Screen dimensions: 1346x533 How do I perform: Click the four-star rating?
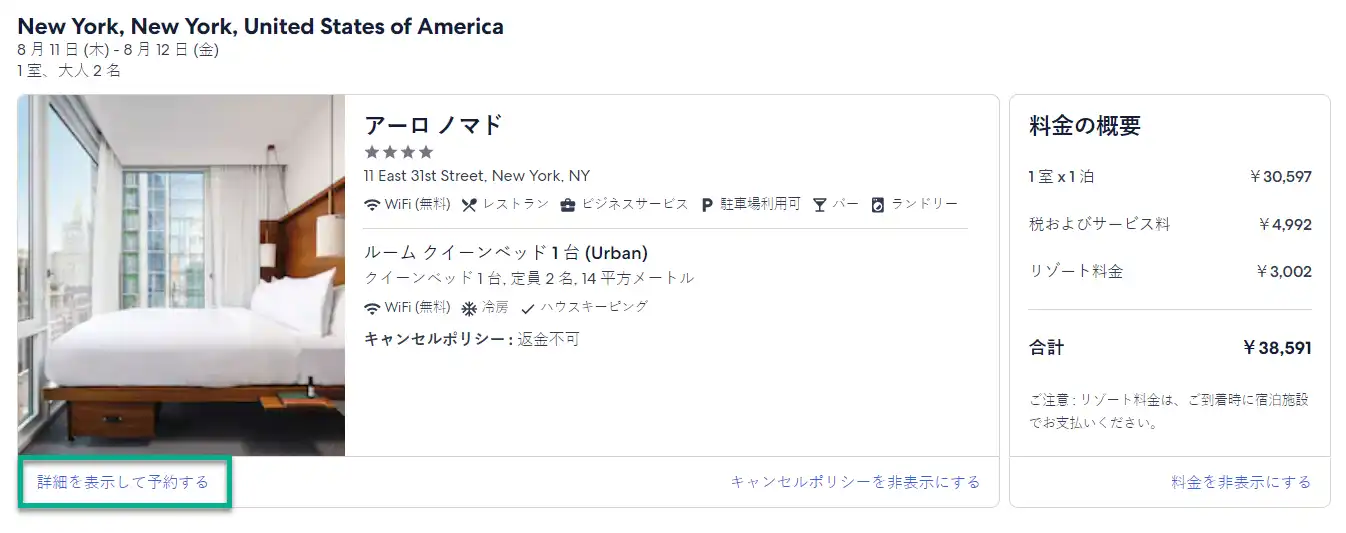(x=399, y=152)
